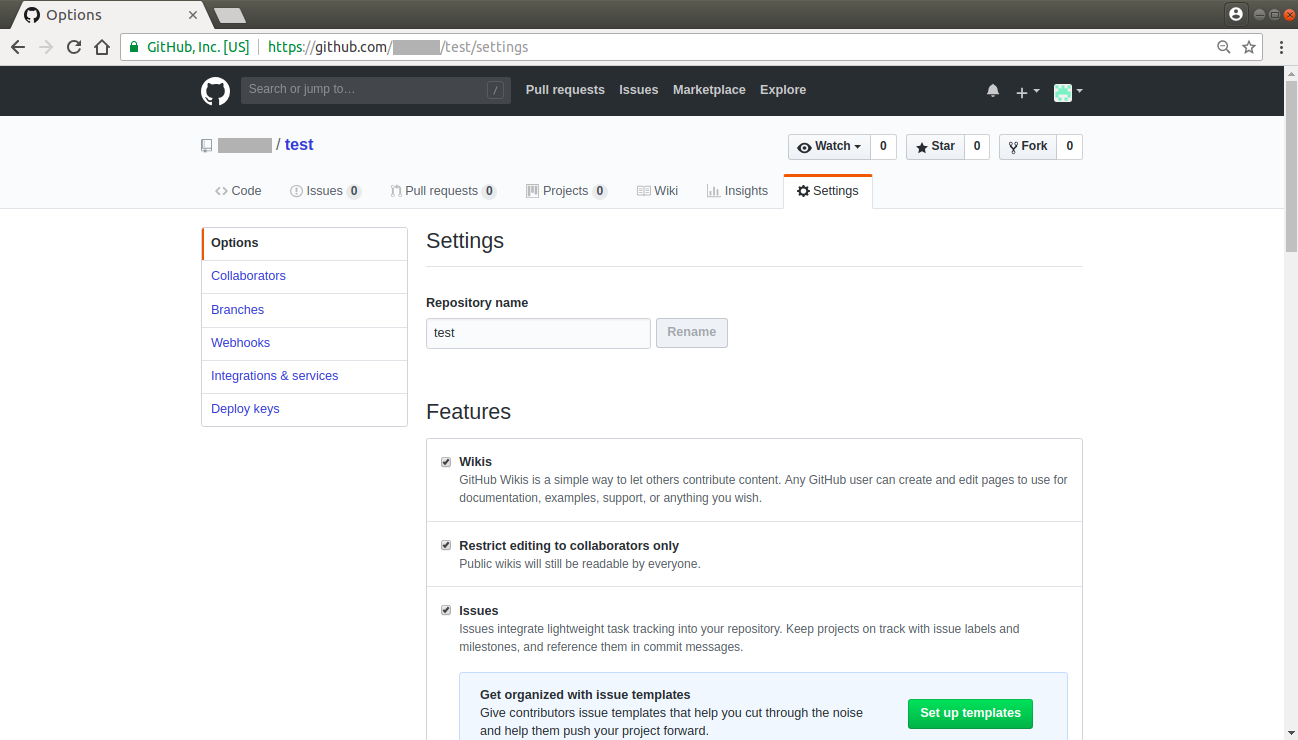The image size is (1298, 740).
Task: Close the Options browser tab
Action: [193, 15]
